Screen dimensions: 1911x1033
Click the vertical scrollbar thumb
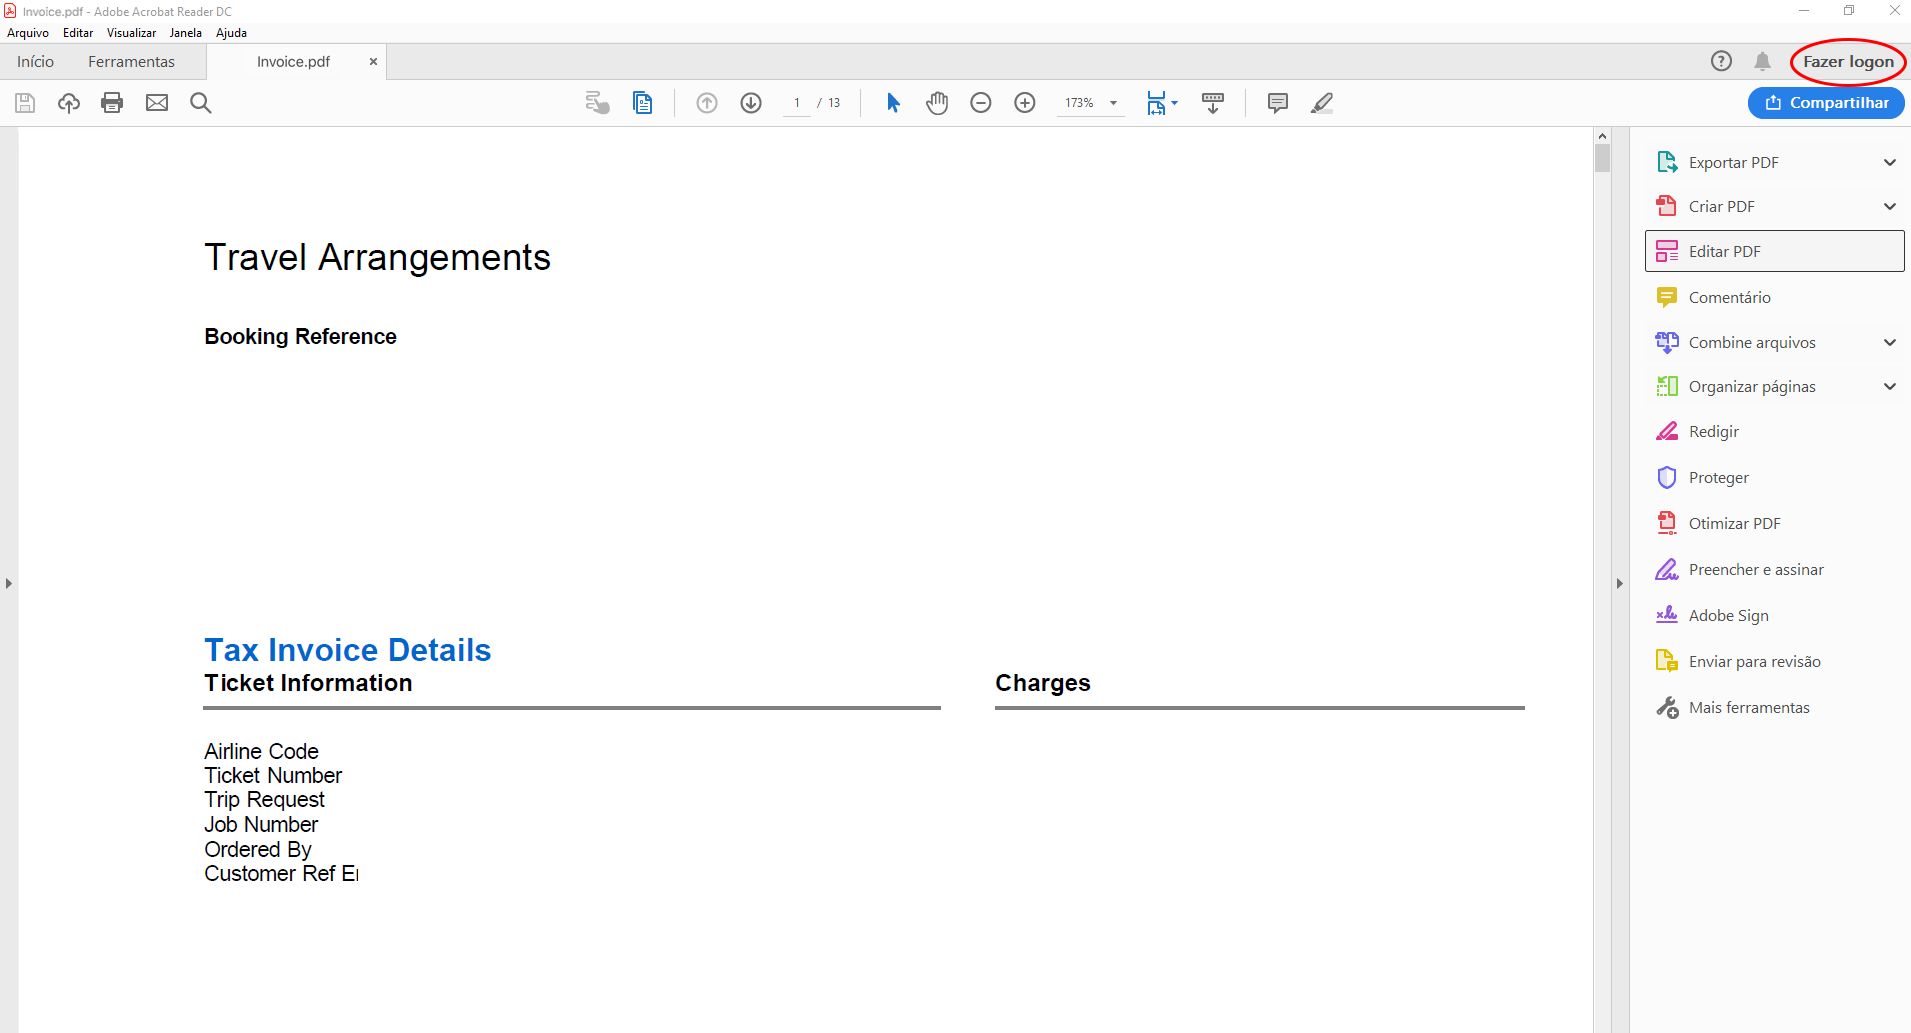point(1602,159)
